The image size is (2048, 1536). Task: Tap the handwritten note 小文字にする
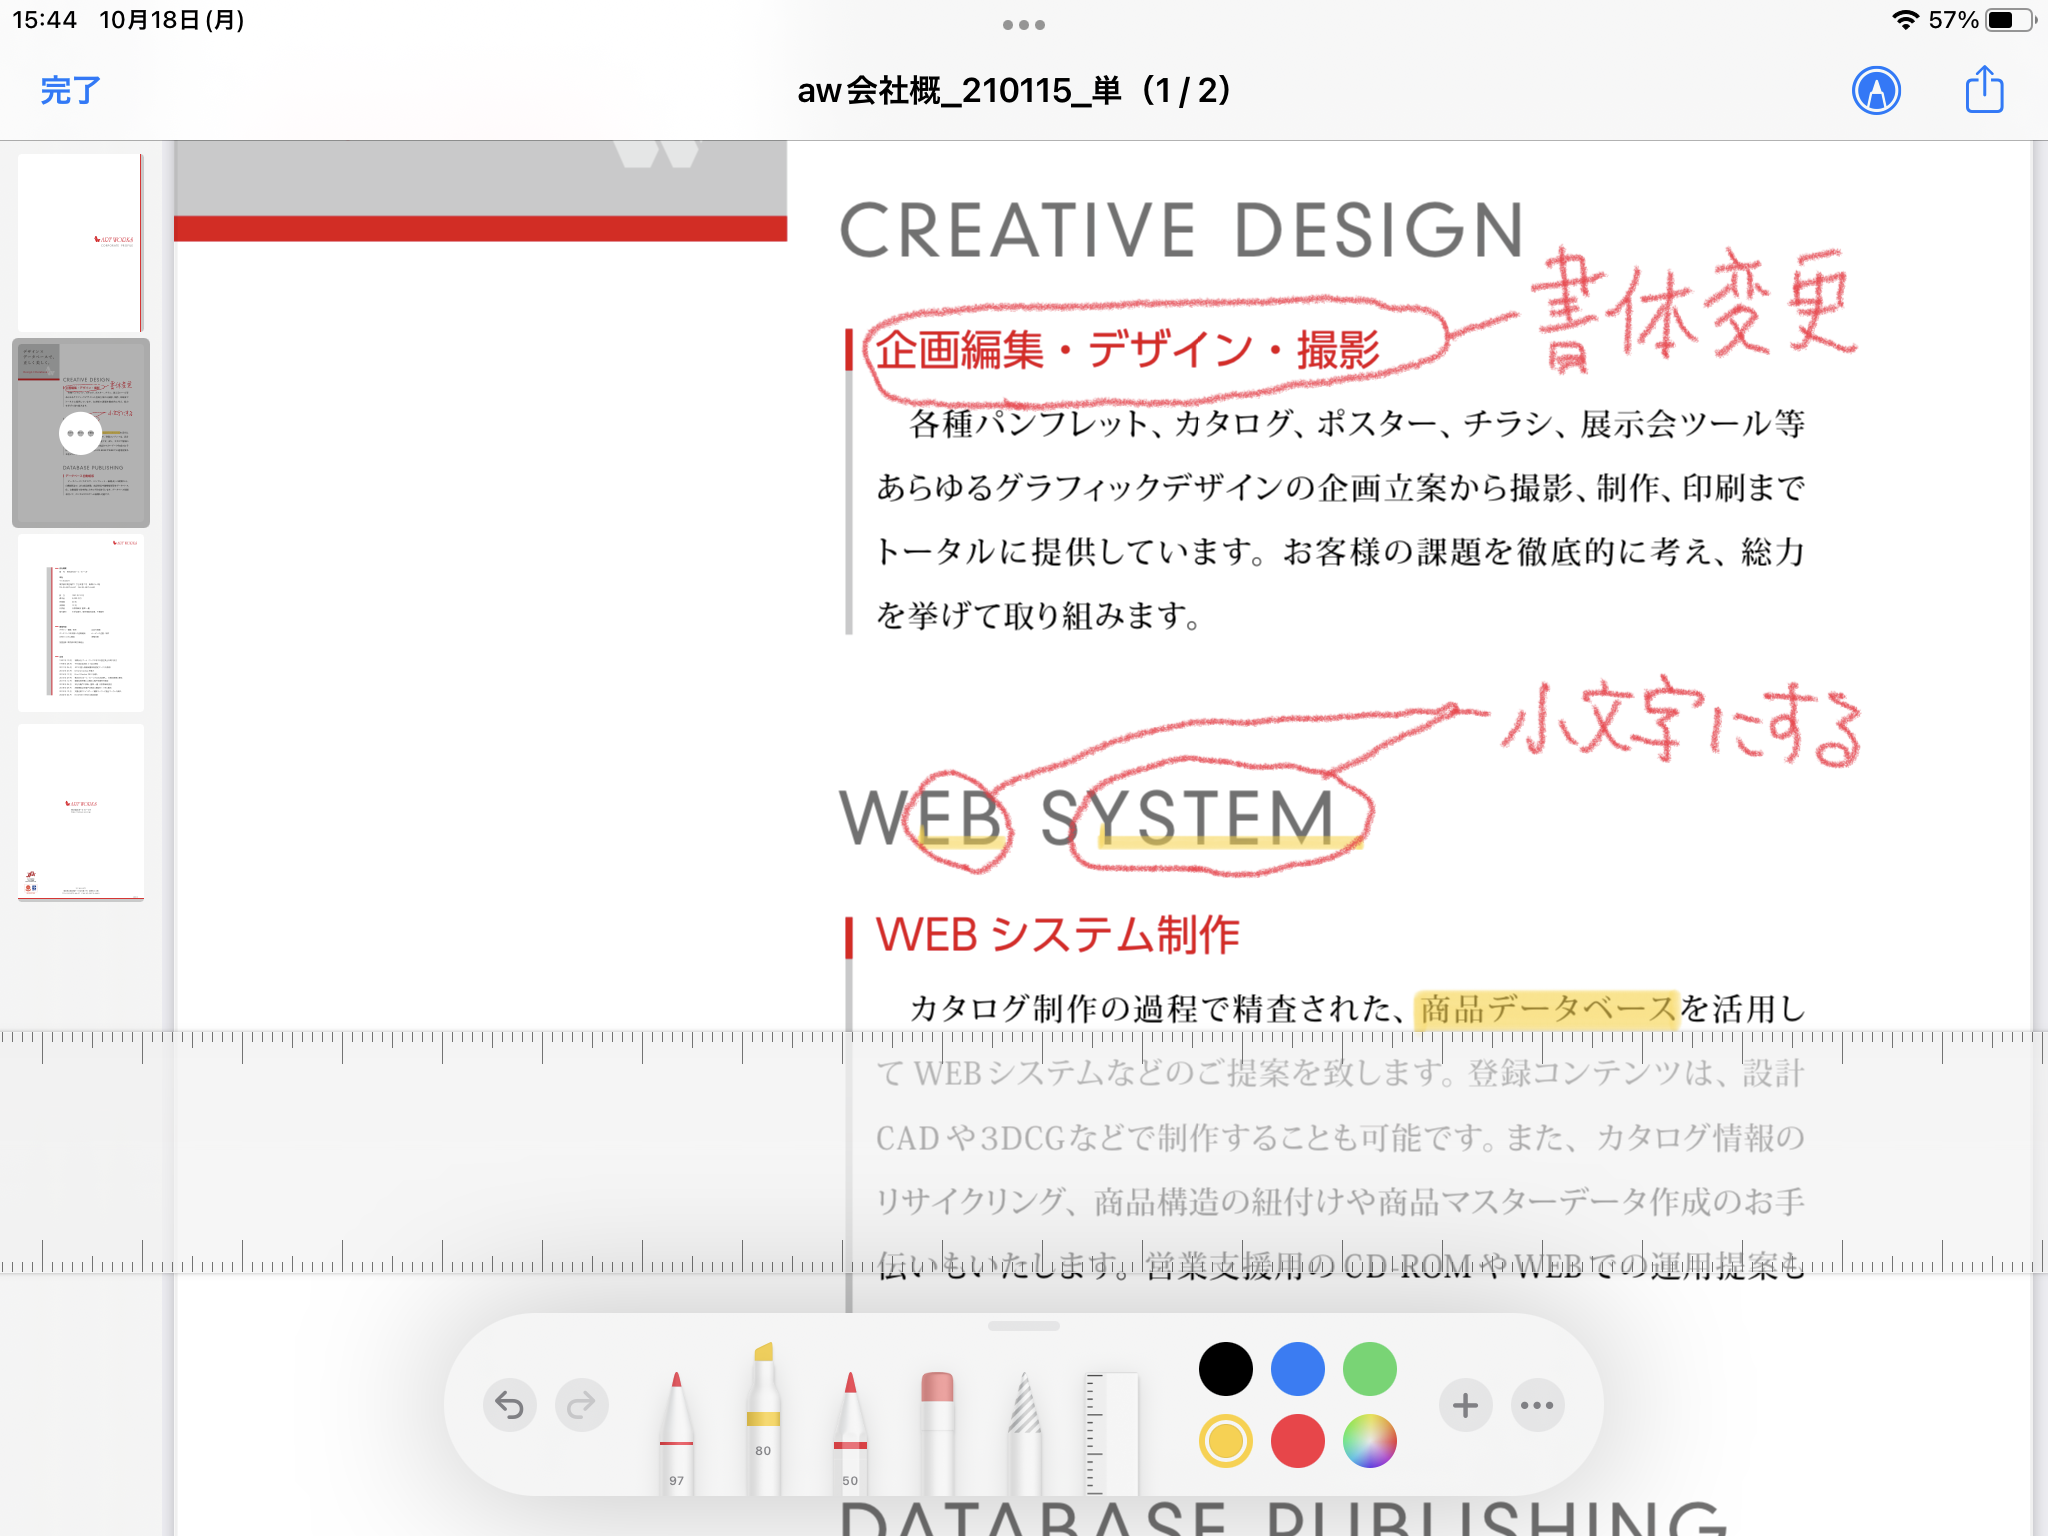pyautogui.click(x=1682, y=720)
